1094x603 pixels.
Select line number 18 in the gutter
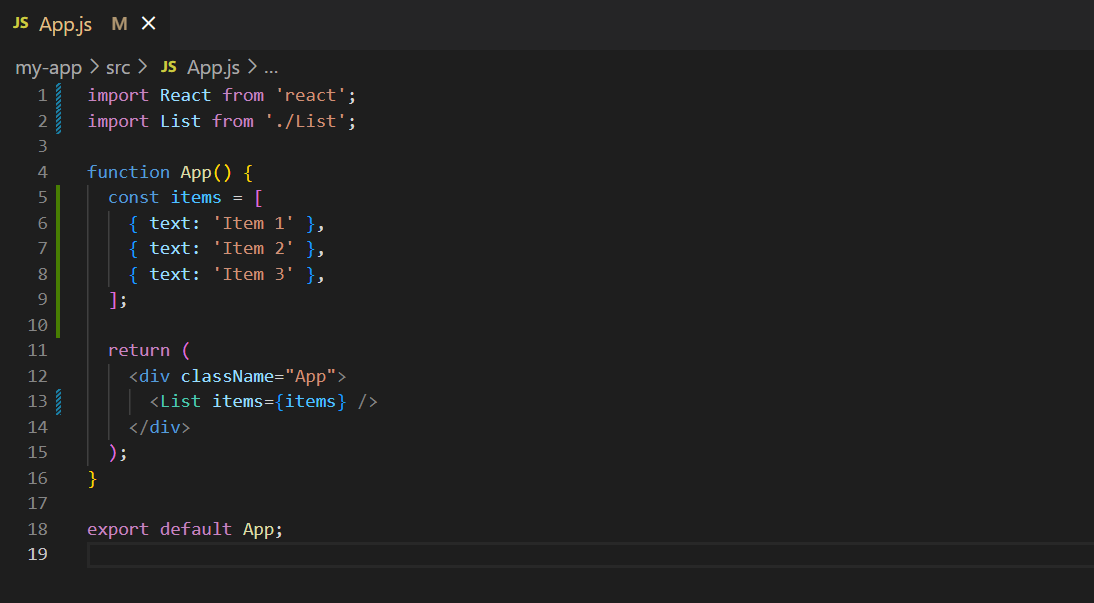click(x=38, y=528)
